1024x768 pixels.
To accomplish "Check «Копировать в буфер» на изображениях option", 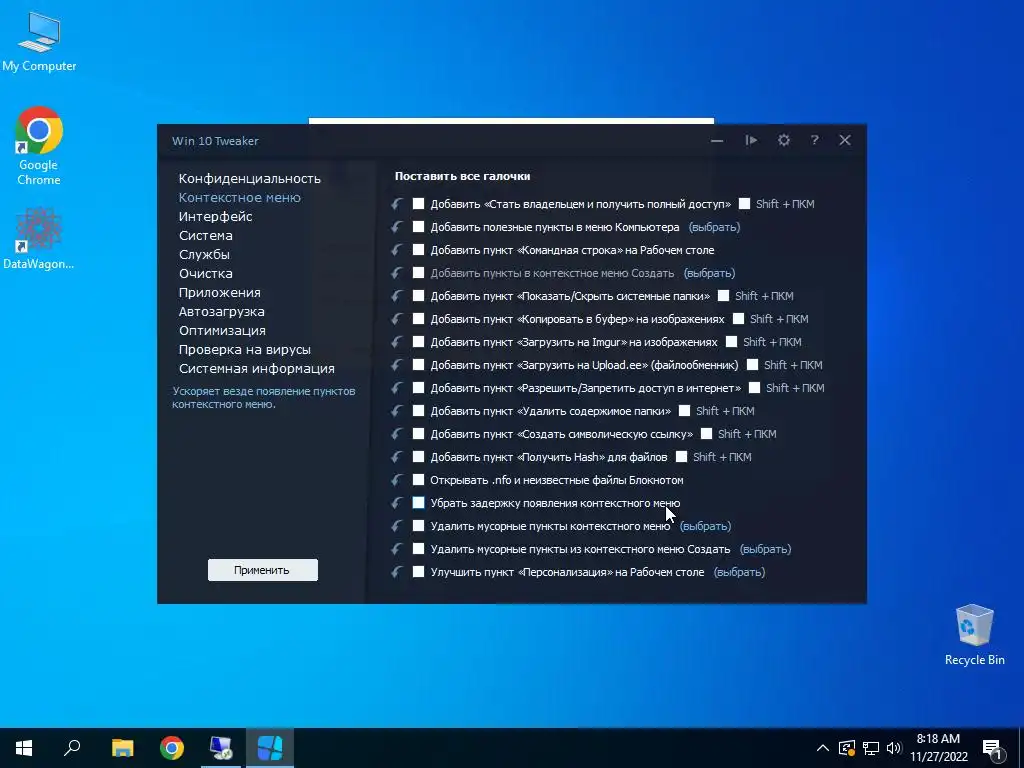I will [x=419, y=319].
